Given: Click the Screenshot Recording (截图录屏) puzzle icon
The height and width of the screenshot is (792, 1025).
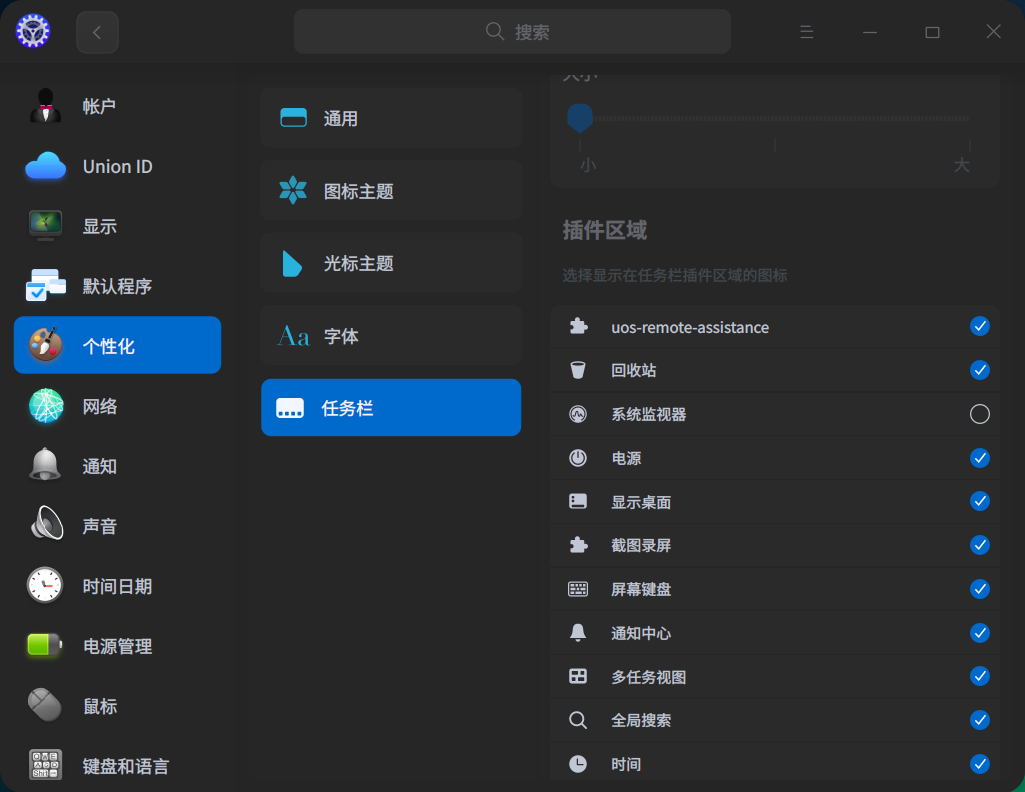Looking at the screenshot, I should (x=579, y=544).
